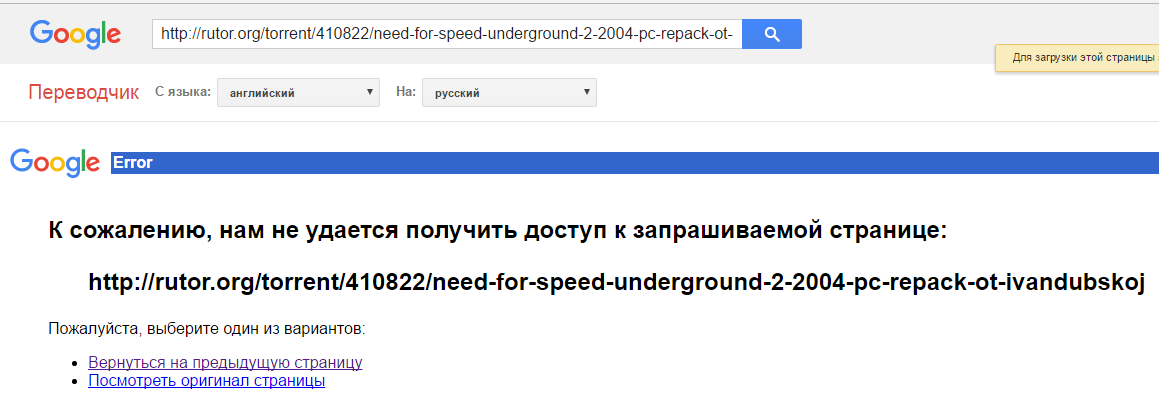Click the yellow "Для загрузки этой страницы" notification
This screenshot has width=1159, height=403.
tap(1077, 57)
